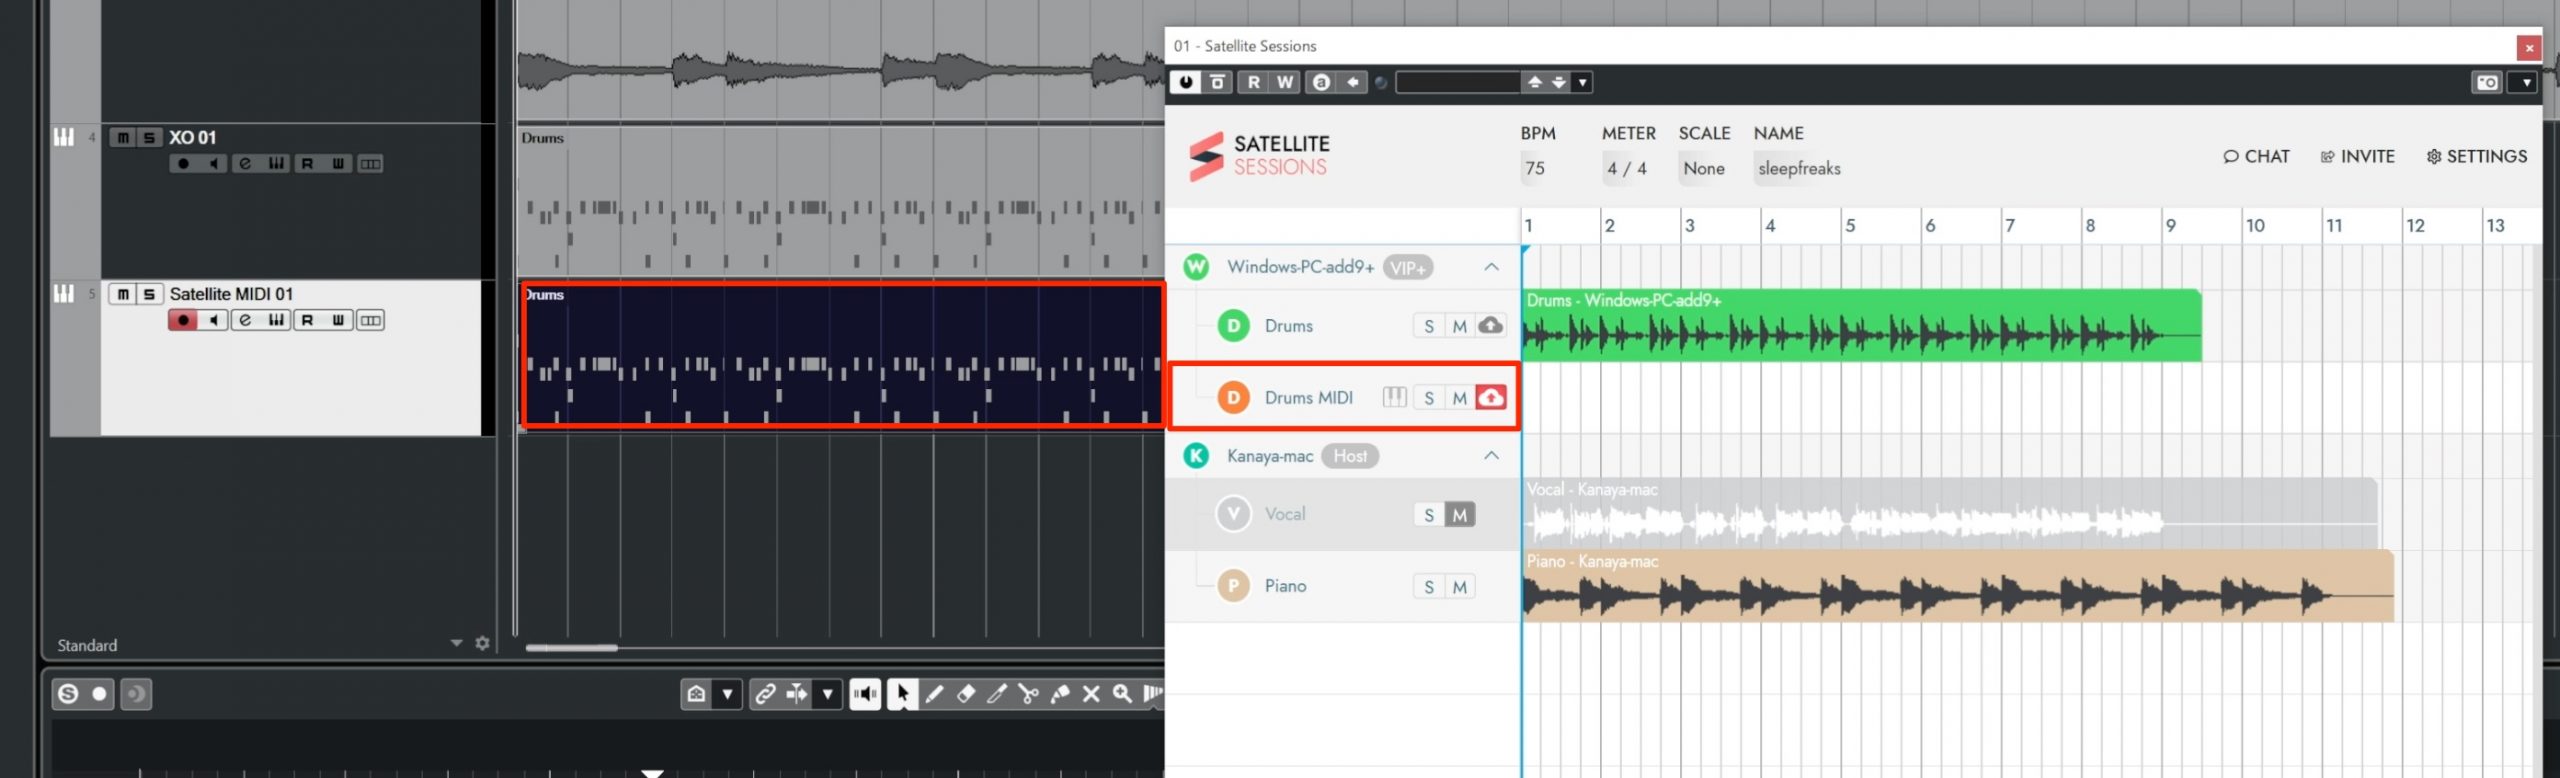
Task: Click the track list settings gear icon
Action: (x=483, y=643)
